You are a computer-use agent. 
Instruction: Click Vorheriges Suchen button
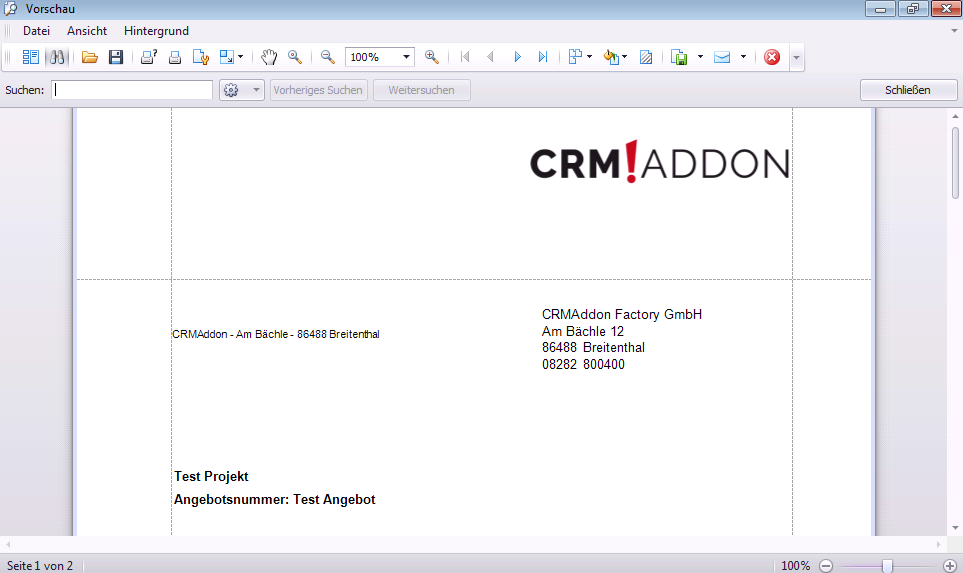click(x=318, y=90)
